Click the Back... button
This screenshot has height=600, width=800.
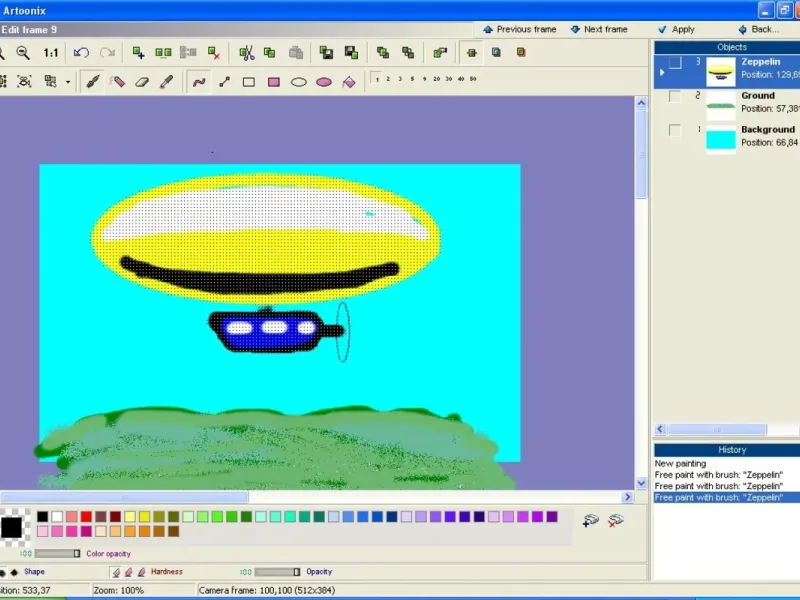759,30
